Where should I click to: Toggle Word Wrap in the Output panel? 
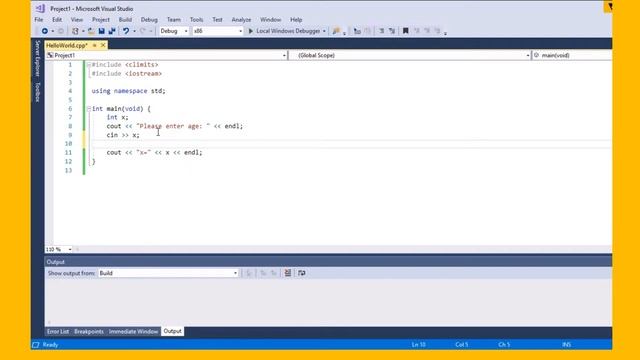302,273
